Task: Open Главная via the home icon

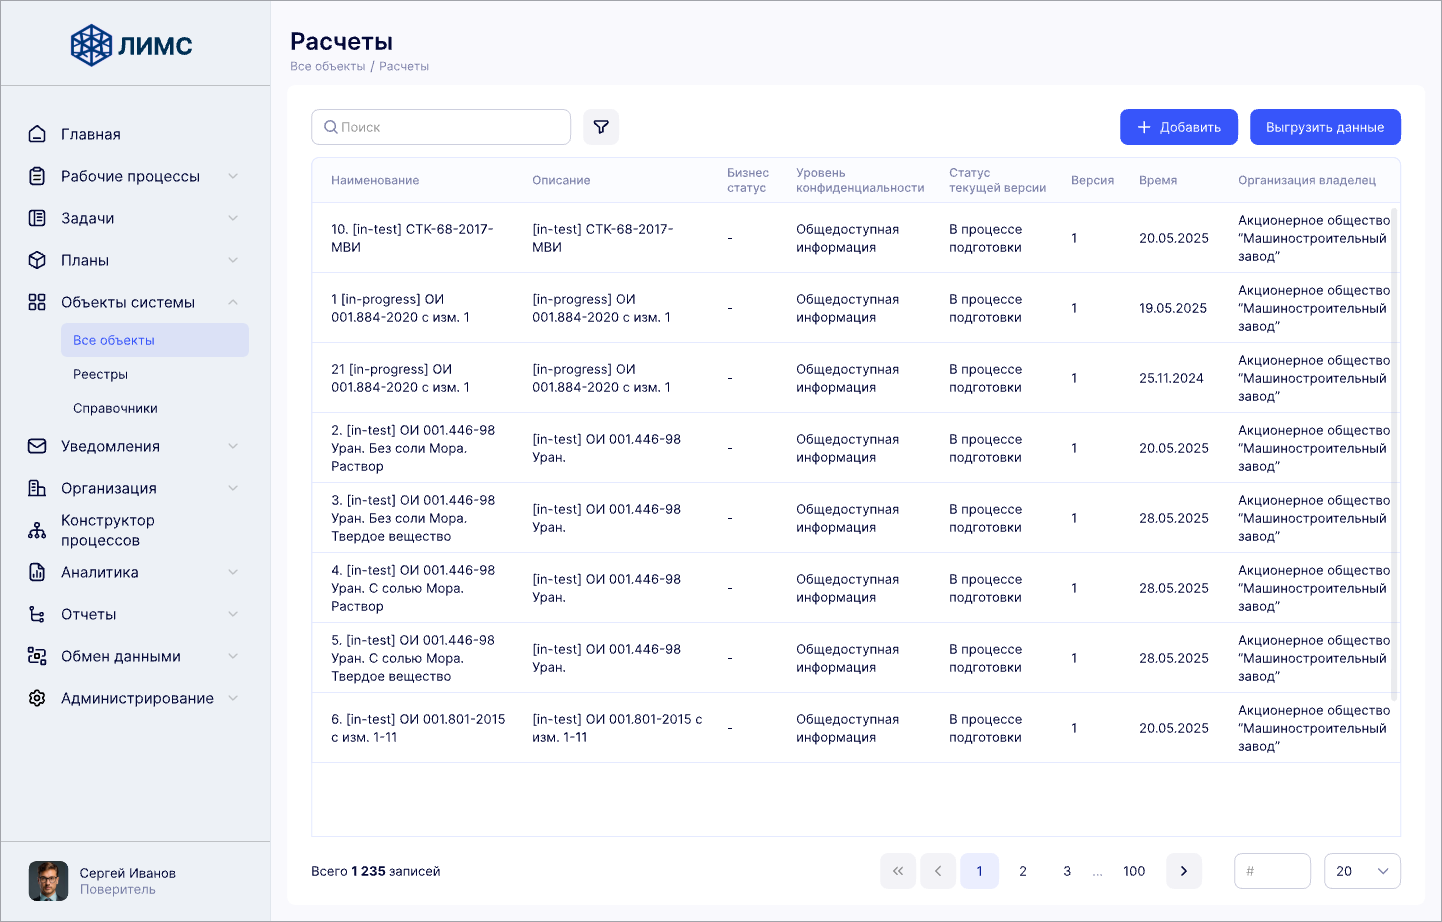Action: pos(37,134)
